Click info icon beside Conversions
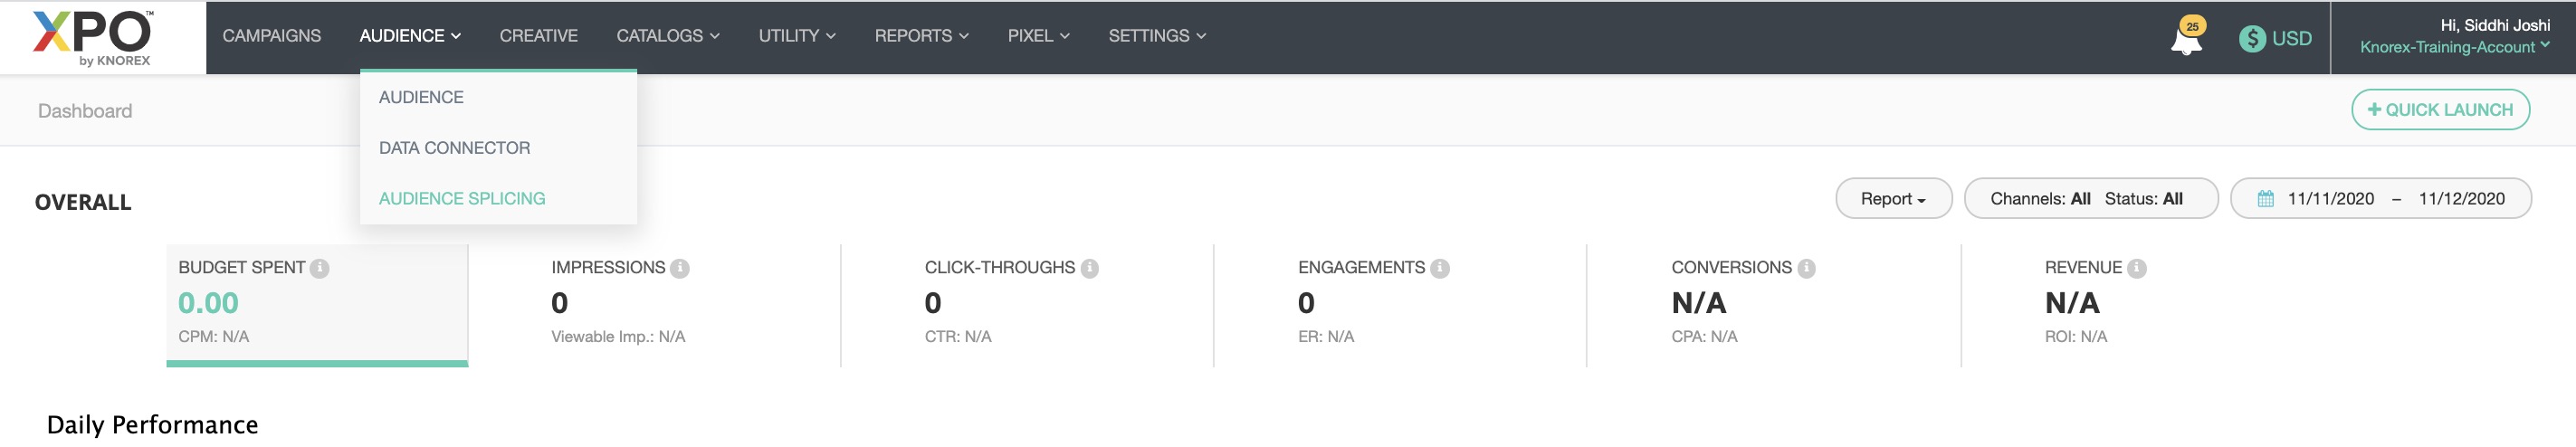The height and width of the screenshot is (447, 2576). (1806, 268)
